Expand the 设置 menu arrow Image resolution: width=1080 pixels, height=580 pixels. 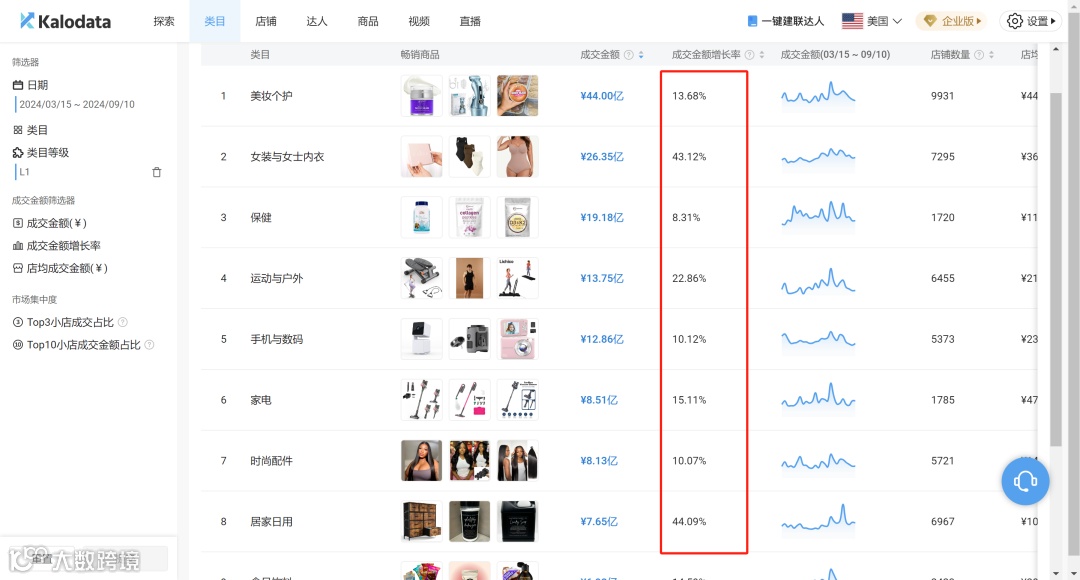[x=1052, y=20]
